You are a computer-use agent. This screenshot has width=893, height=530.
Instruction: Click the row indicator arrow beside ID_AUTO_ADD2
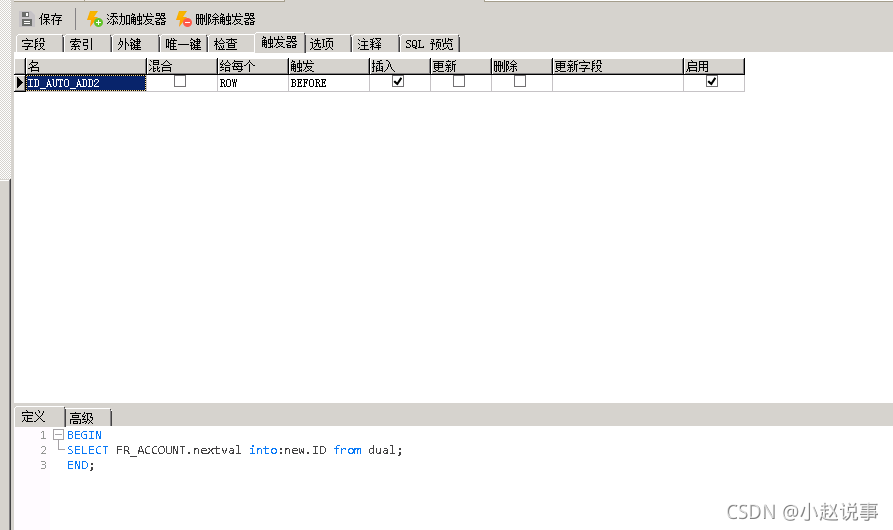coord(20,83)
